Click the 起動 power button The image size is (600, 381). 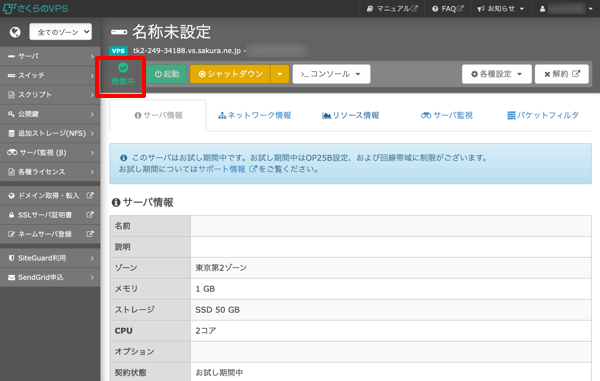point(166,74)
